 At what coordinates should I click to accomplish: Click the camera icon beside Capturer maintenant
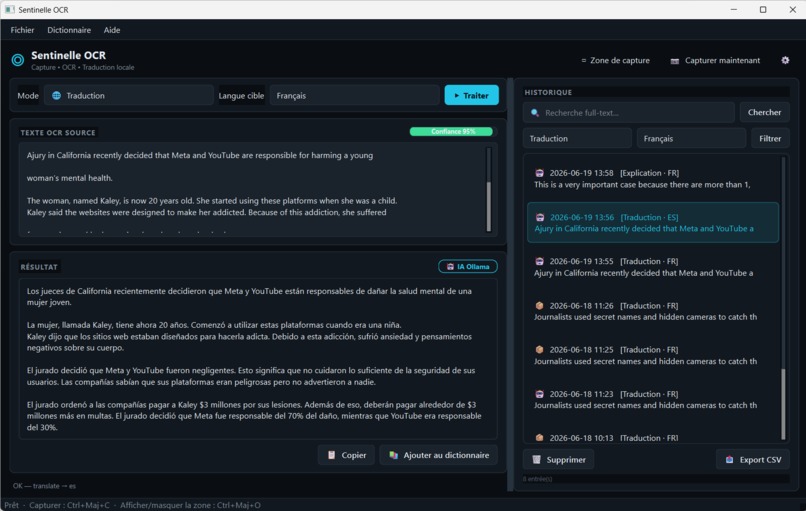(x=674, y=61)
